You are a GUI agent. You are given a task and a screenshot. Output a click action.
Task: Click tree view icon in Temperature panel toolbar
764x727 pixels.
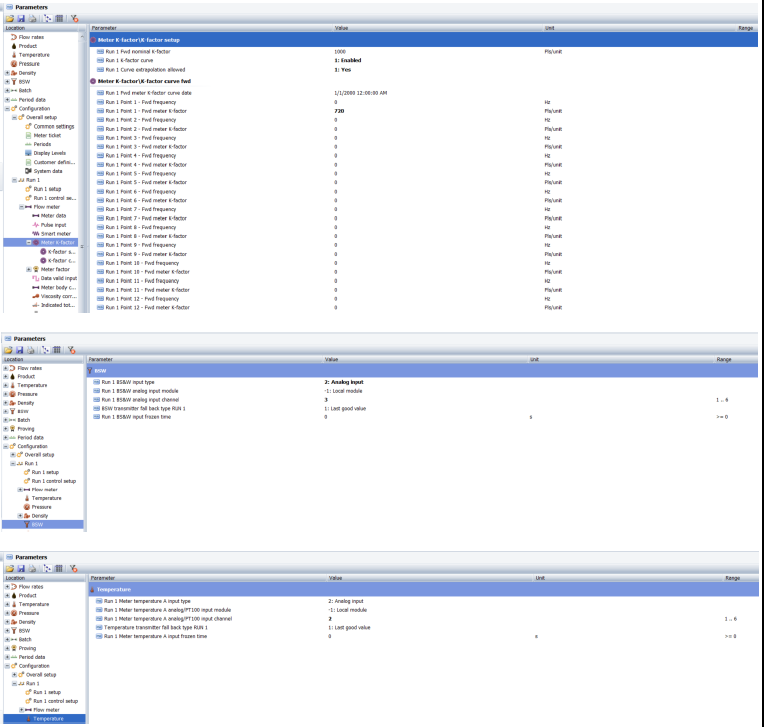(x=47, y=569)
